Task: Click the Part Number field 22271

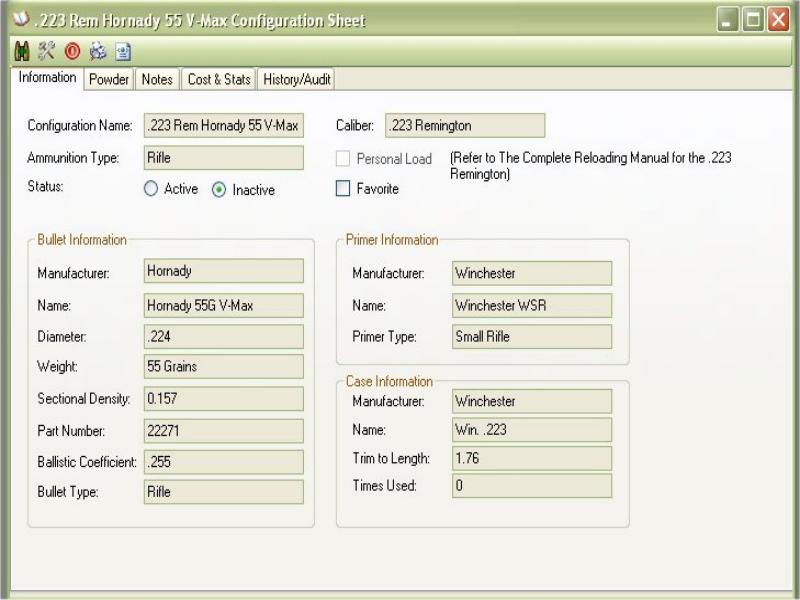Action: click(x=224, y=431)
